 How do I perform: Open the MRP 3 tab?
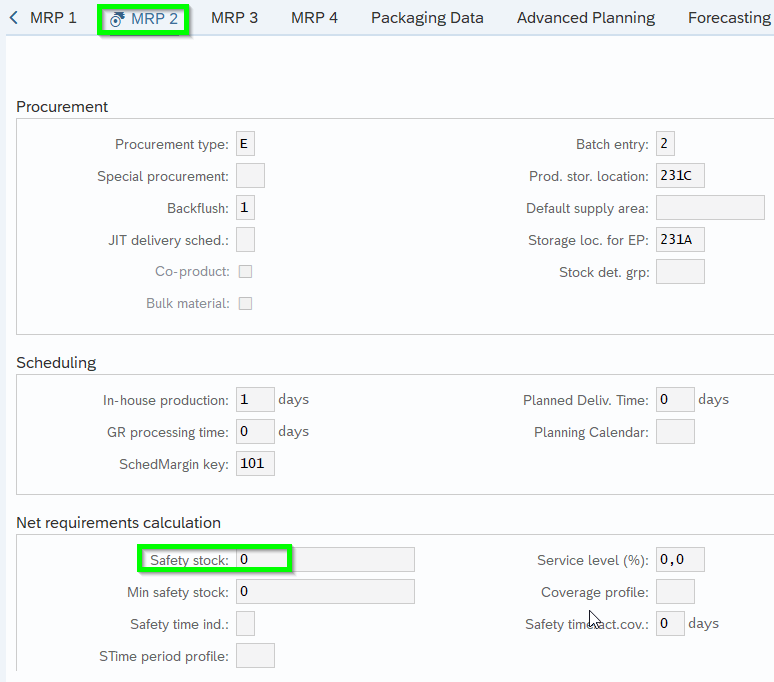[x=234, y=18]
